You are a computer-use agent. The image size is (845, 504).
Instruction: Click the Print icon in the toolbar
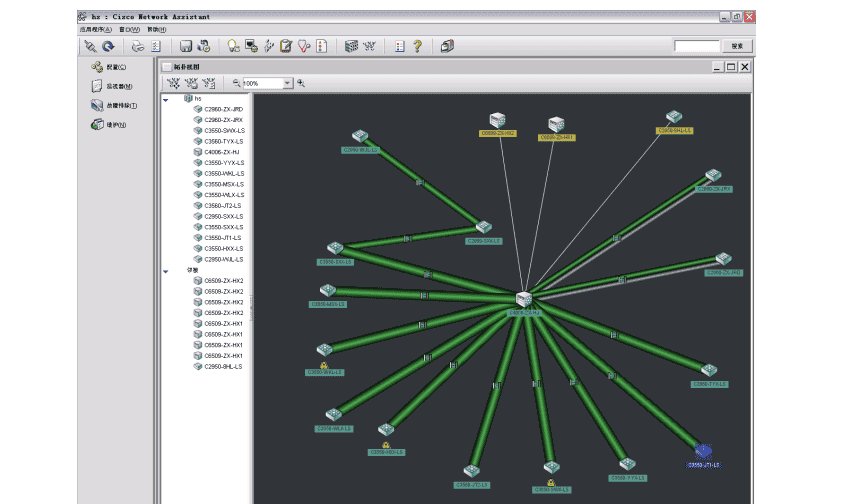(138, 46)
